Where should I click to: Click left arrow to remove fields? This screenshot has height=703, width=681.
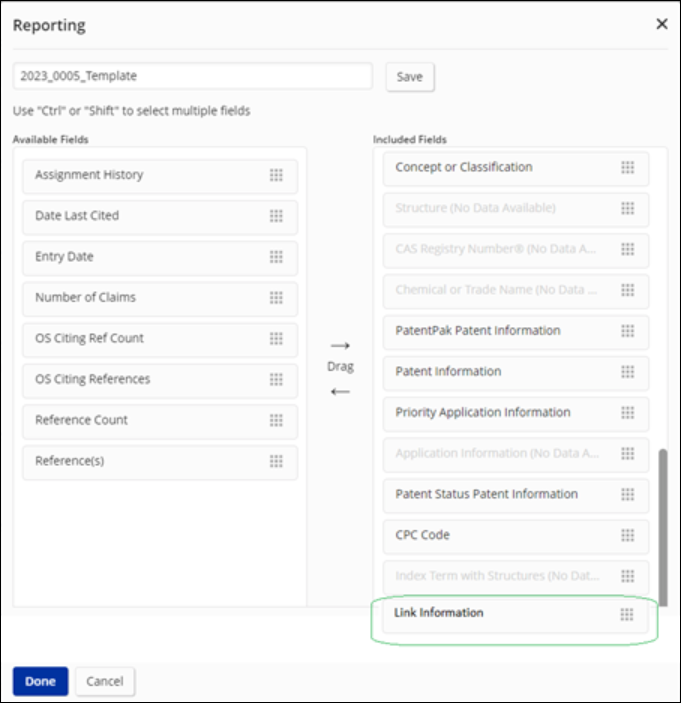click(x=340, y=391)
